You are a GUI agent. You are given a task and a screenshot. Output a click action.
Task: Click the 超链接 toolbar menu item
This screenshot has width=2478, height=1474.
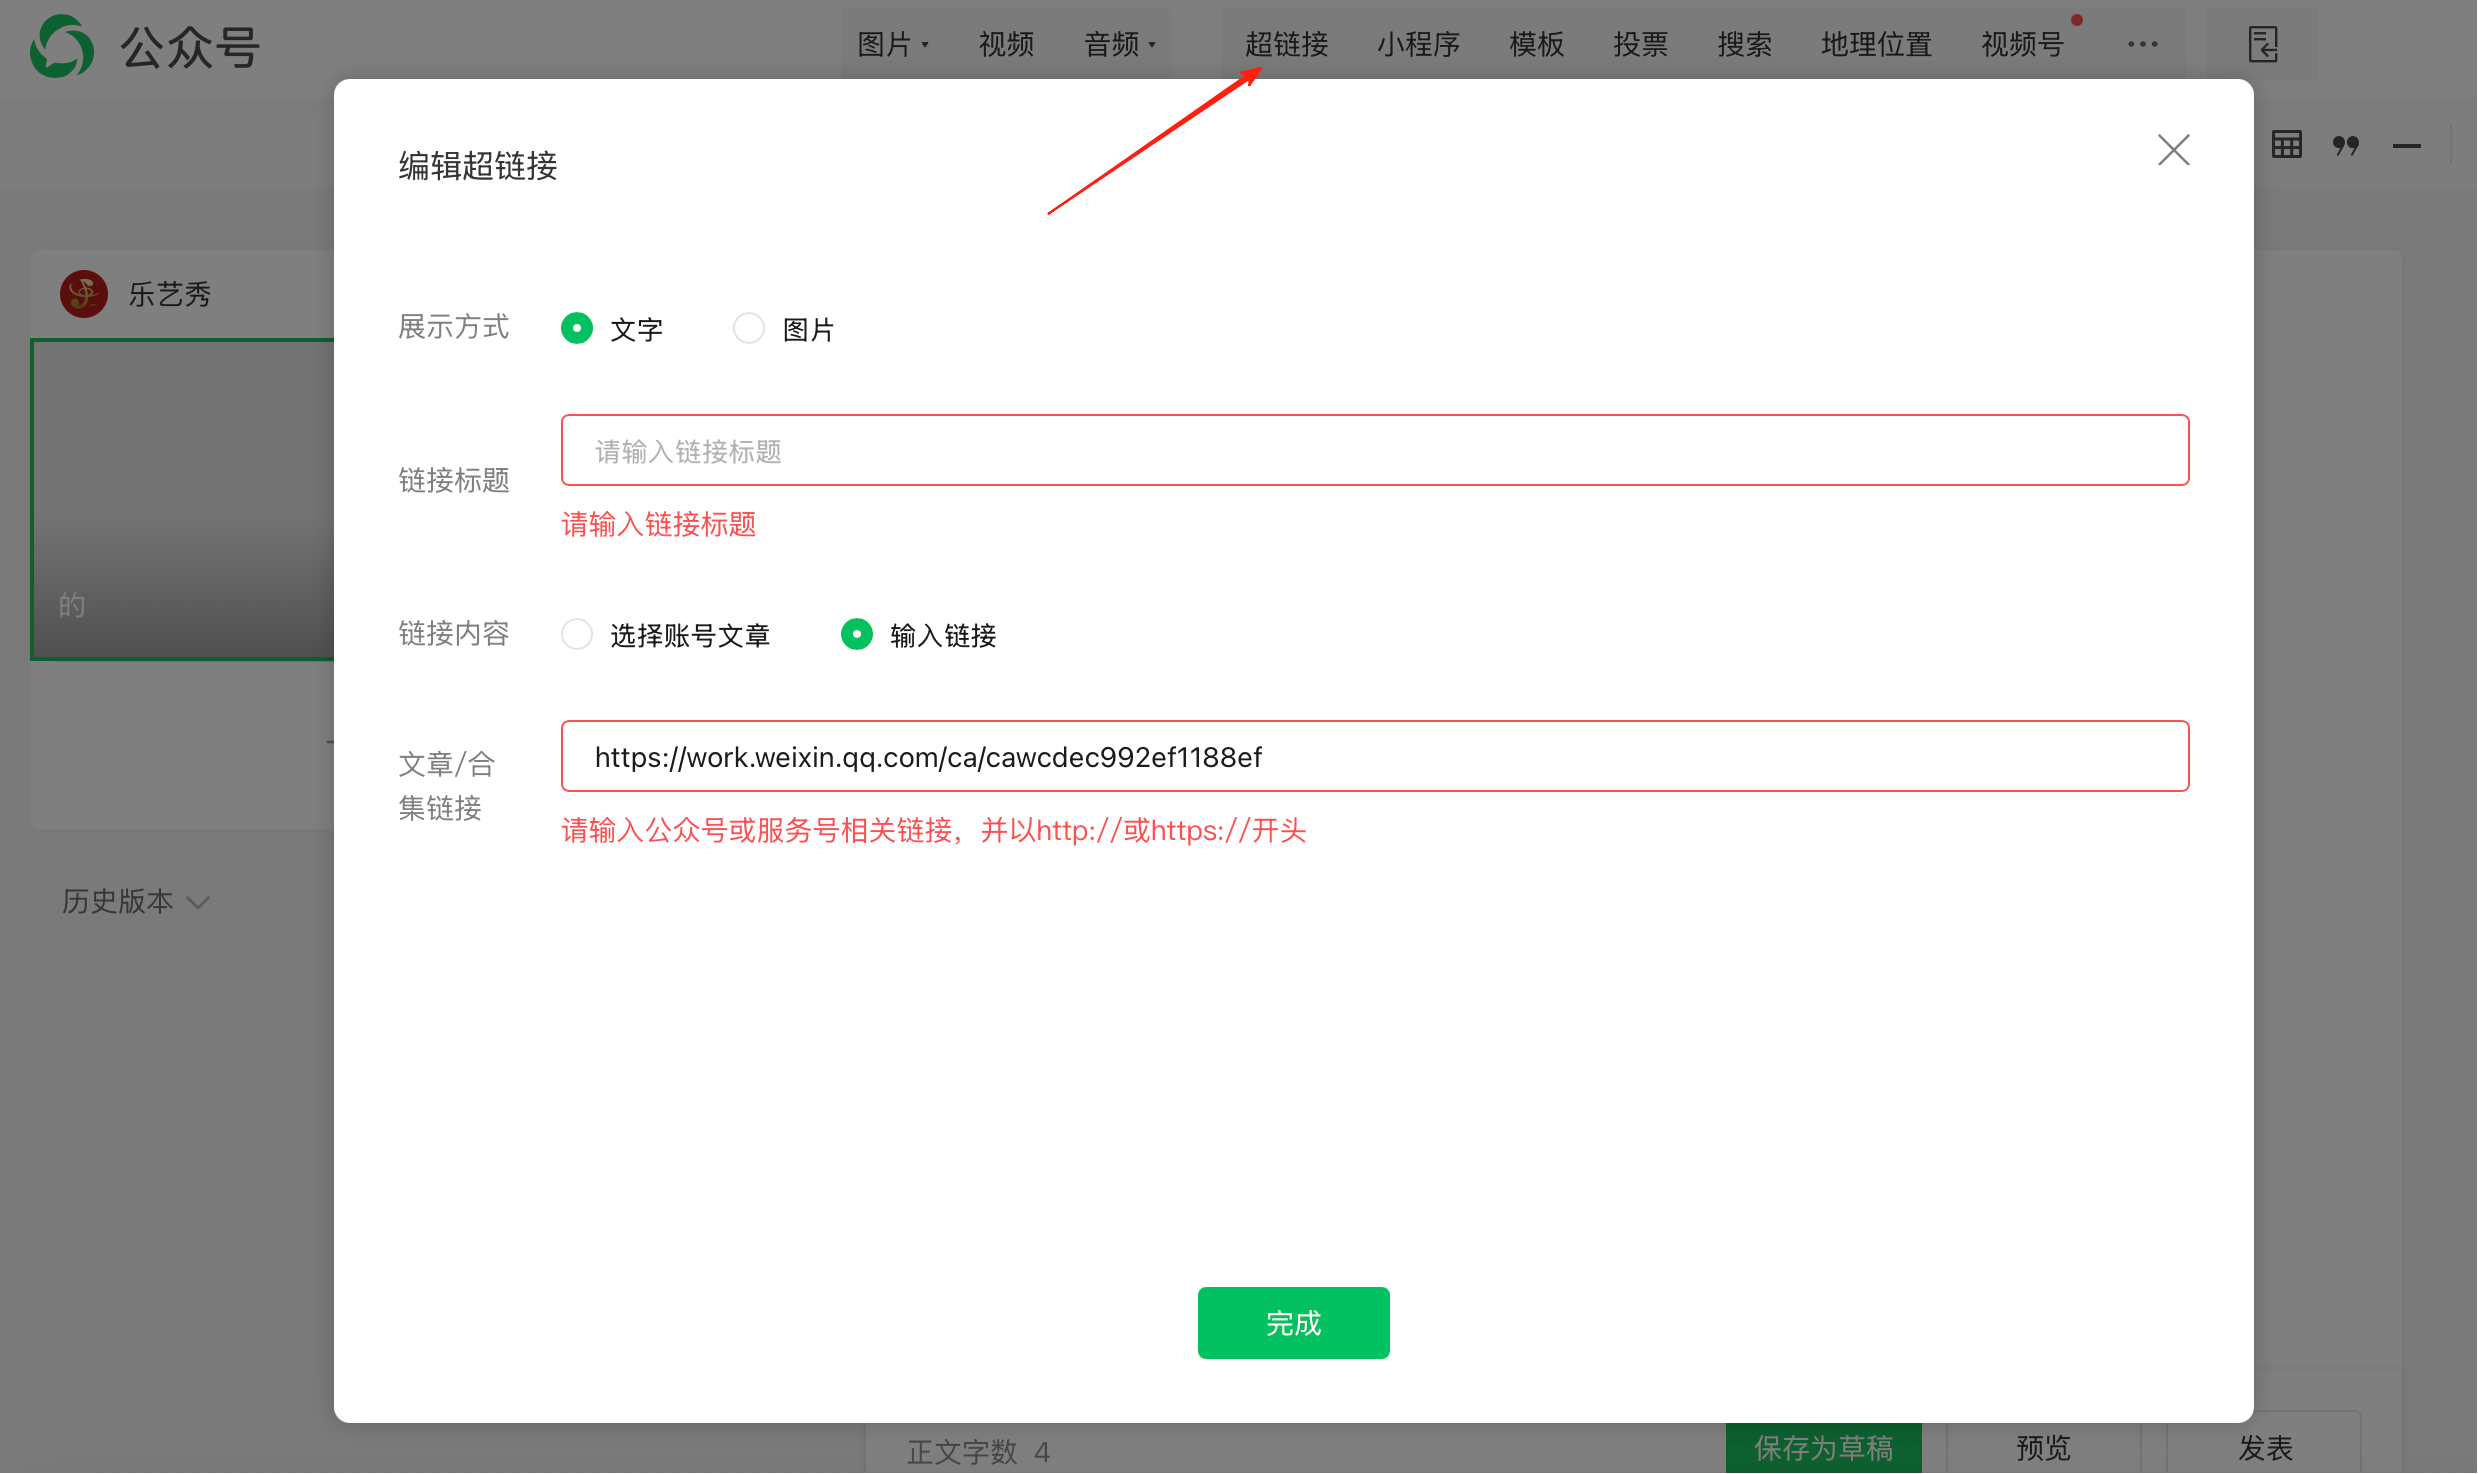(1286, 44)
